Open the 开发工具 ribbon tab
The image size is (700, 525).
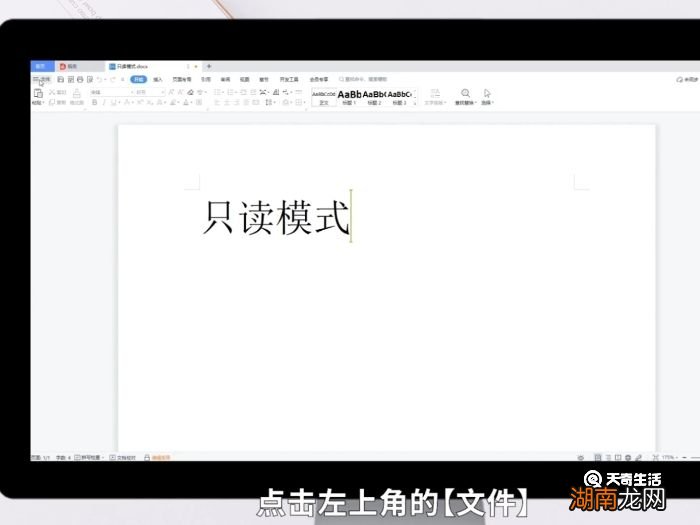tap(289, 79)
